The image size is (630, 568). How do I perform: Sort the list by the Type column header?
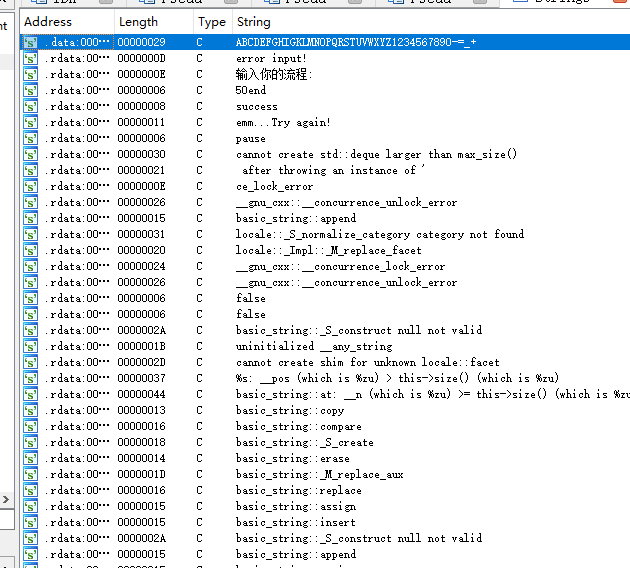click(212, 22)
